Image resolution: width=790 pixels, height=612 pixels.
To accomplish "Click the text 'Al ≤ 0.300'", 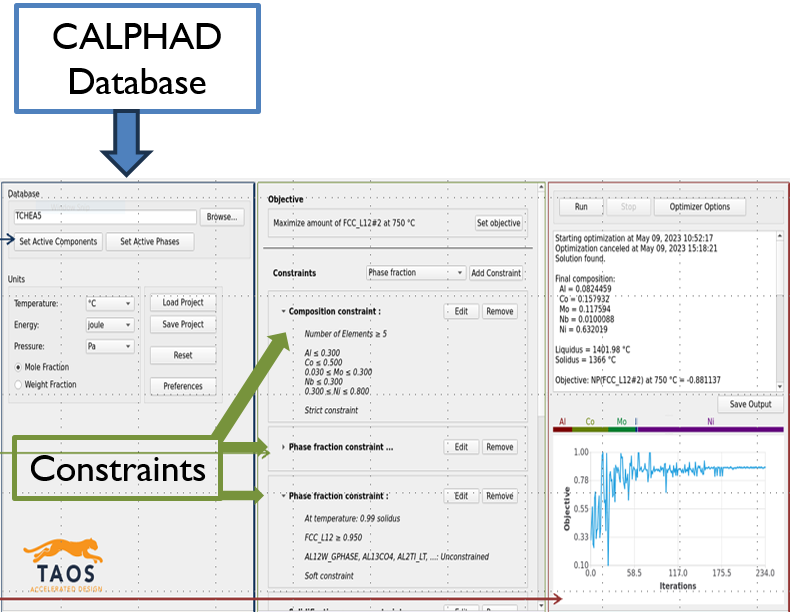I will (322, 353).
